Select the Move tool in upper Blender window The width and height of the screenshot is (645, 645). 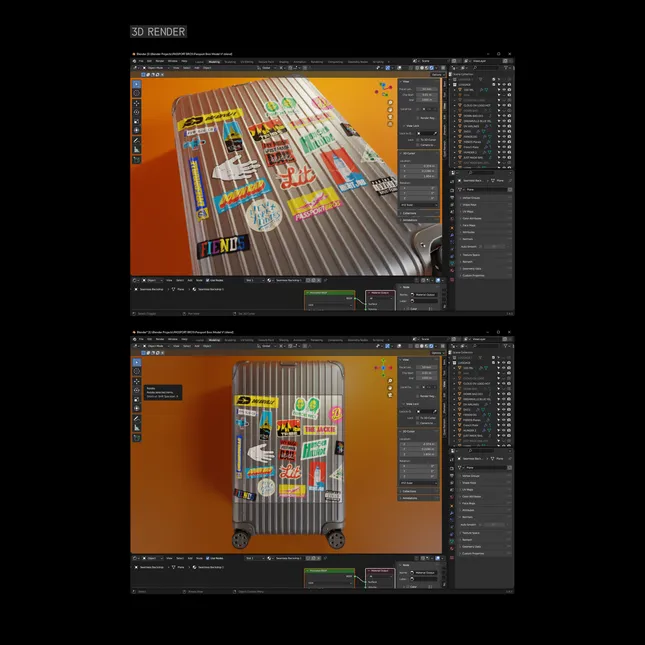pos(137,103)
